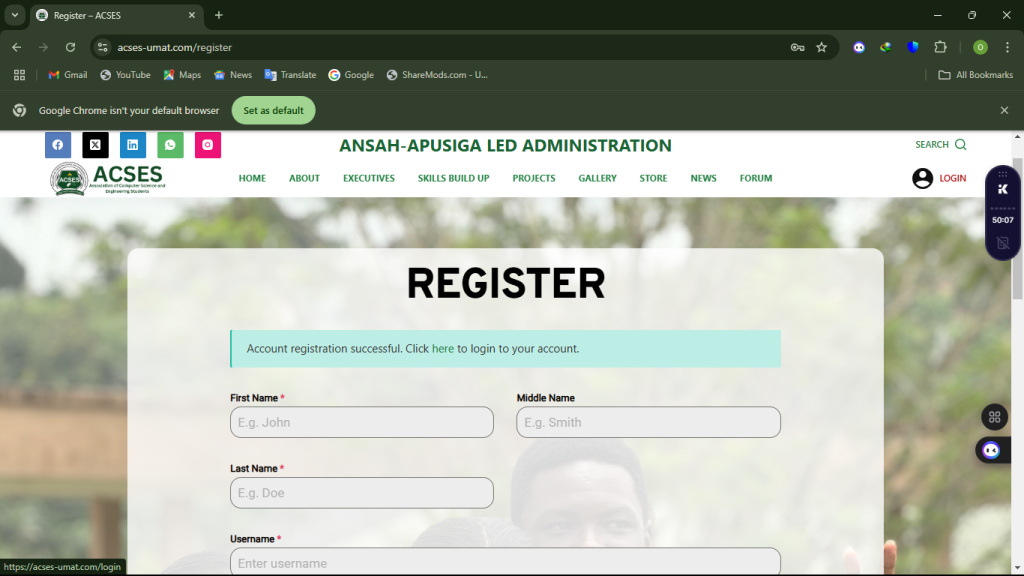1024x576 pixels.
Task: Open the tab search dropdown arrow
Action: (14, 15)
